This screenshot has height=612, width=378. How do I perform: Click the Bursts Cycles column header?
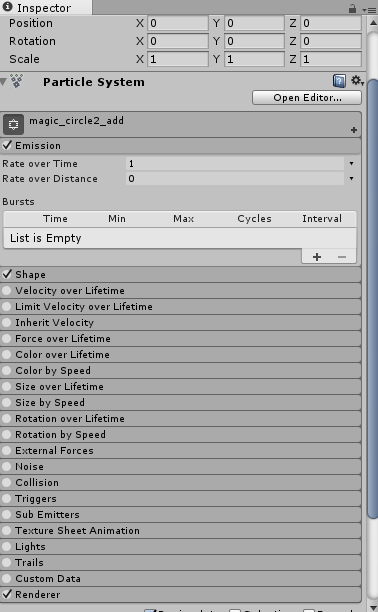[254, 219]
